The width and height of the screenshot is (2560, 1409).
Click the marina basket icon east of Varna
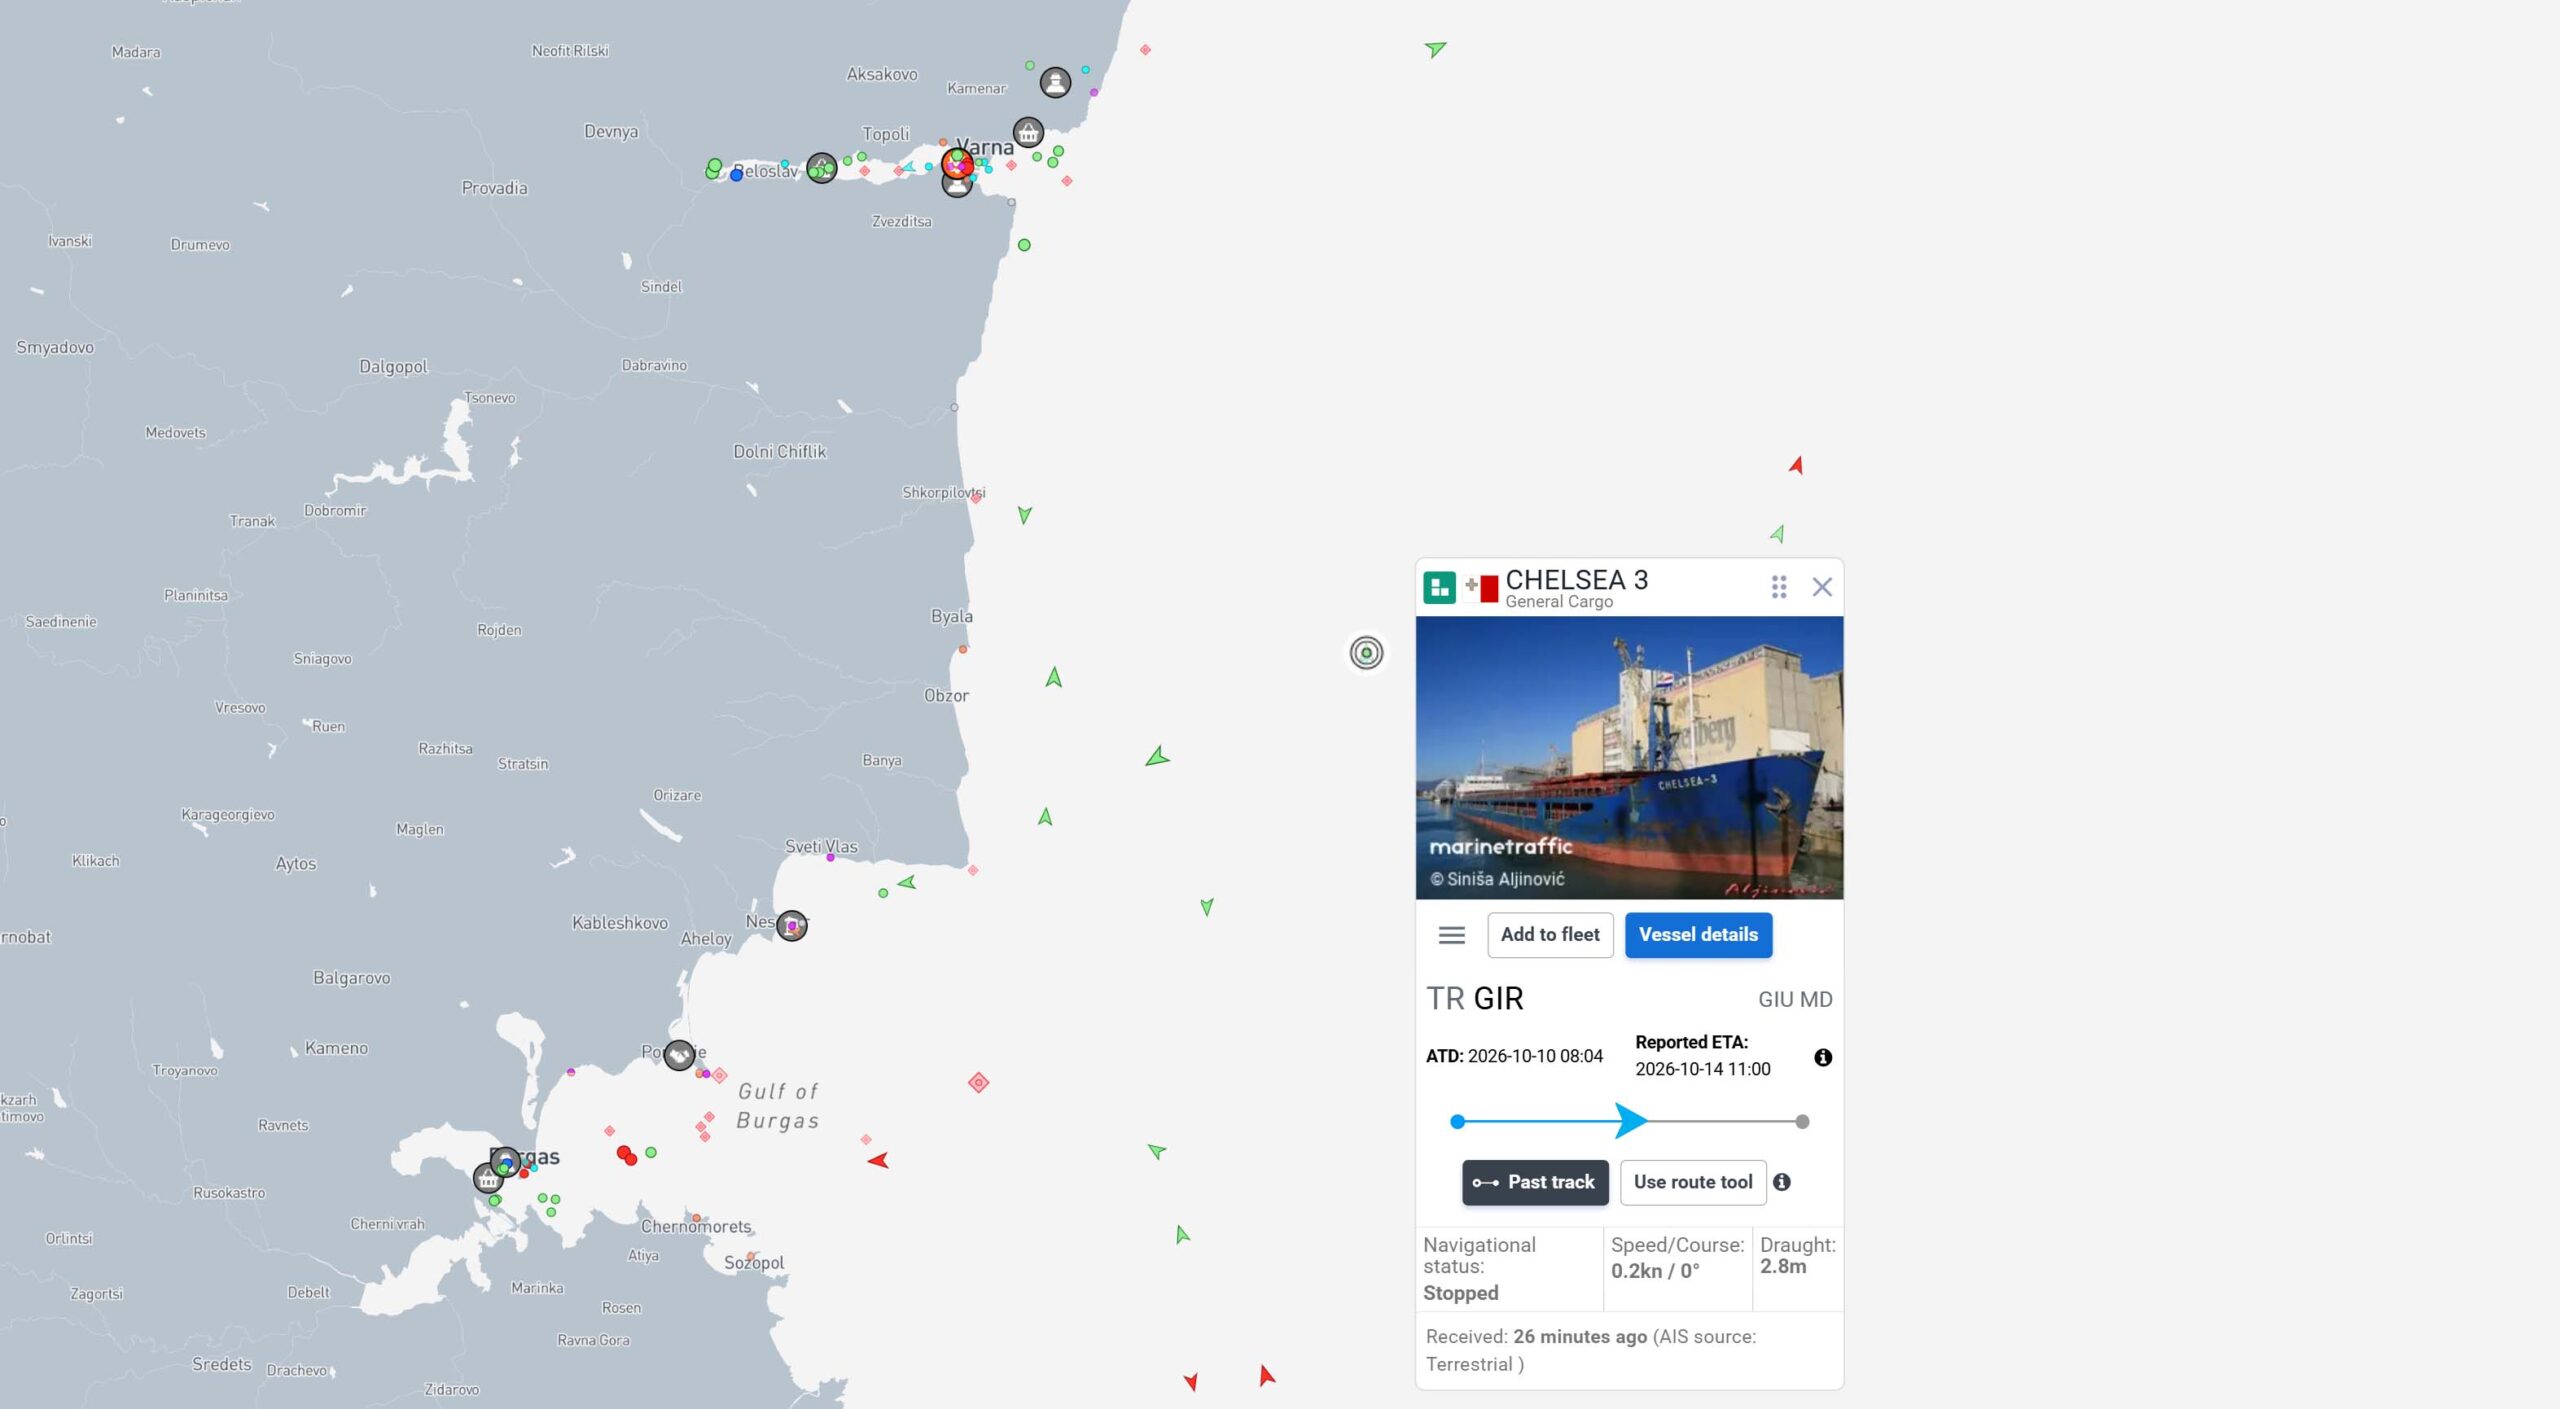pyautogui.click(x=1028, y=132)
